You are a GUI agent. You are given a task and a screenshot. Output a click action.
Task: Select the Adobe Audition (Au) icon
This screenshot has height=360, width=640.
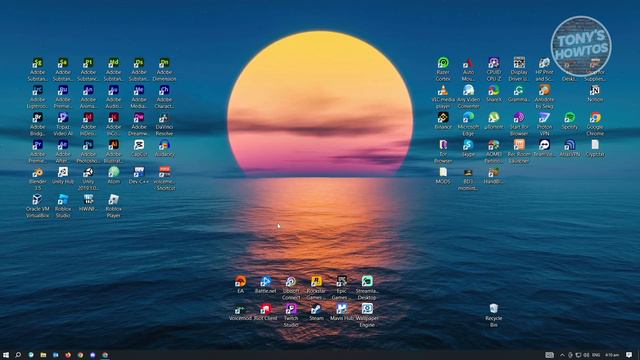(x=113, y=90)
